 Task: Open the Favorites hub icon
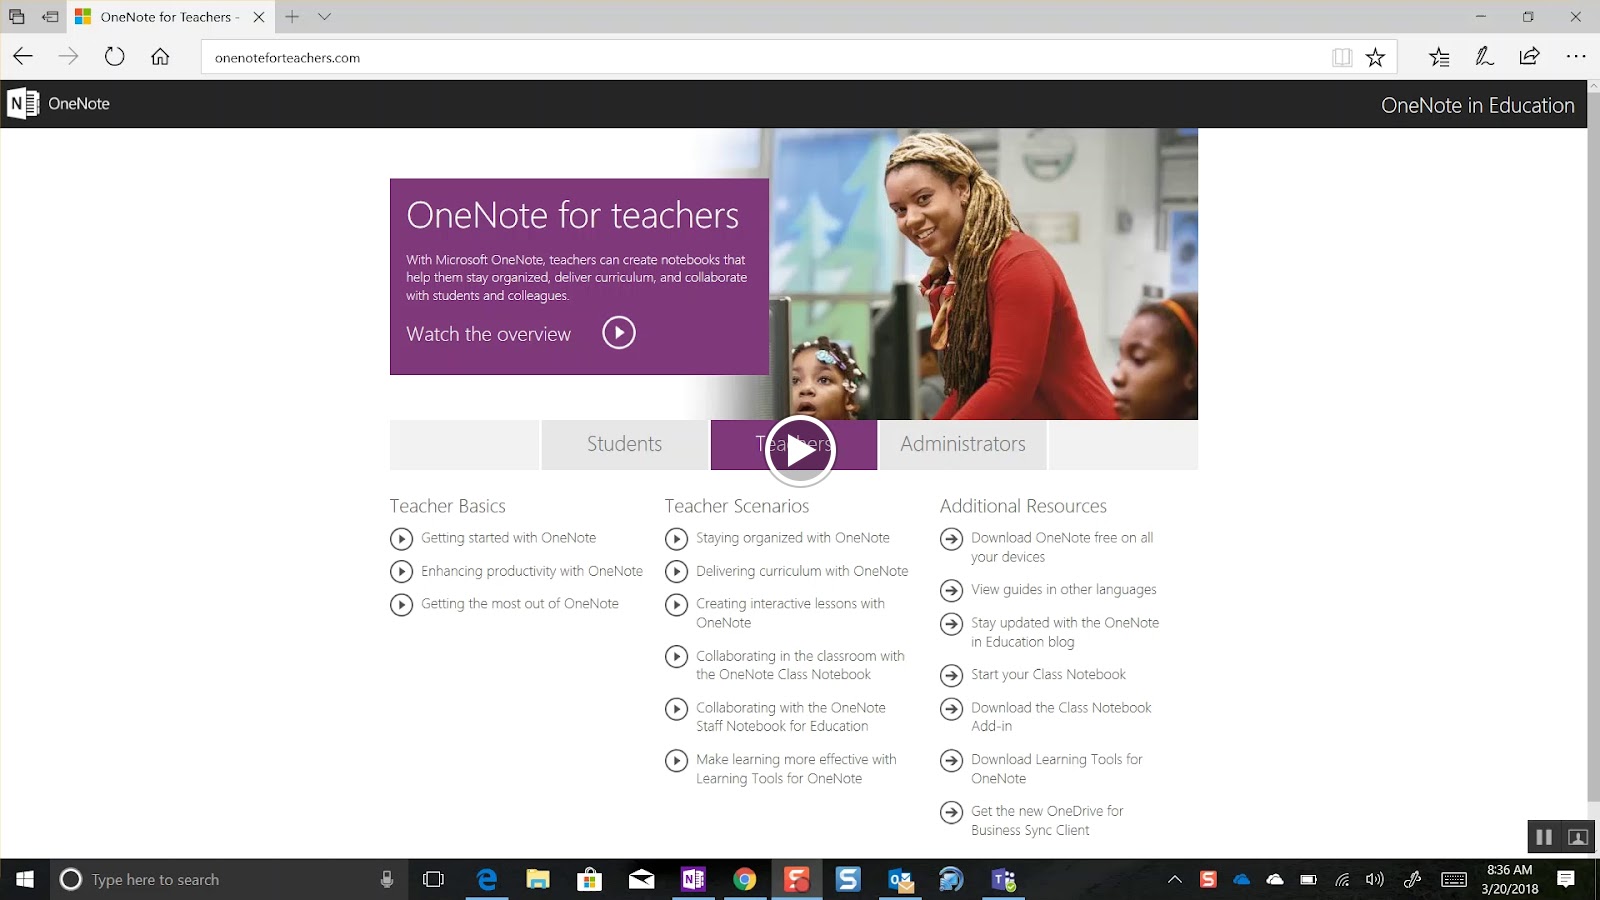click(x=1439, y=57)
